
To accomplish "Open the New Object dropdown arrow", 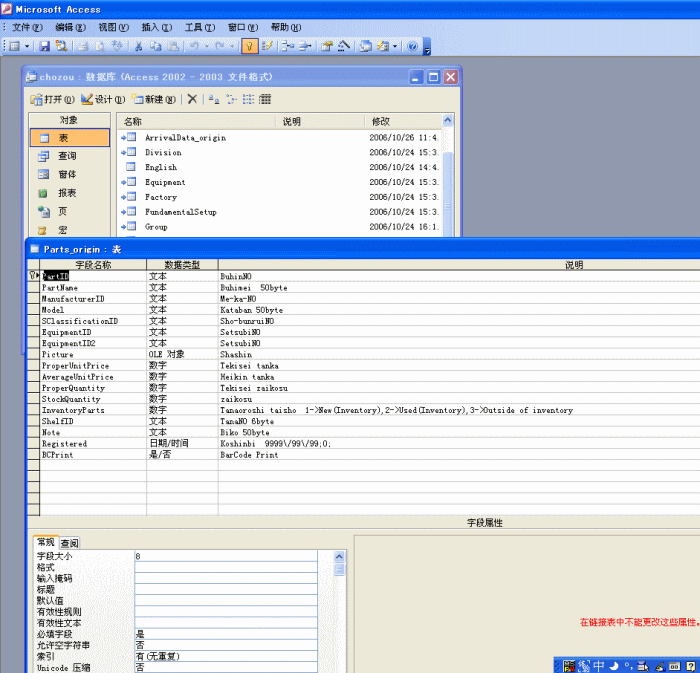I will coord(395,46).
